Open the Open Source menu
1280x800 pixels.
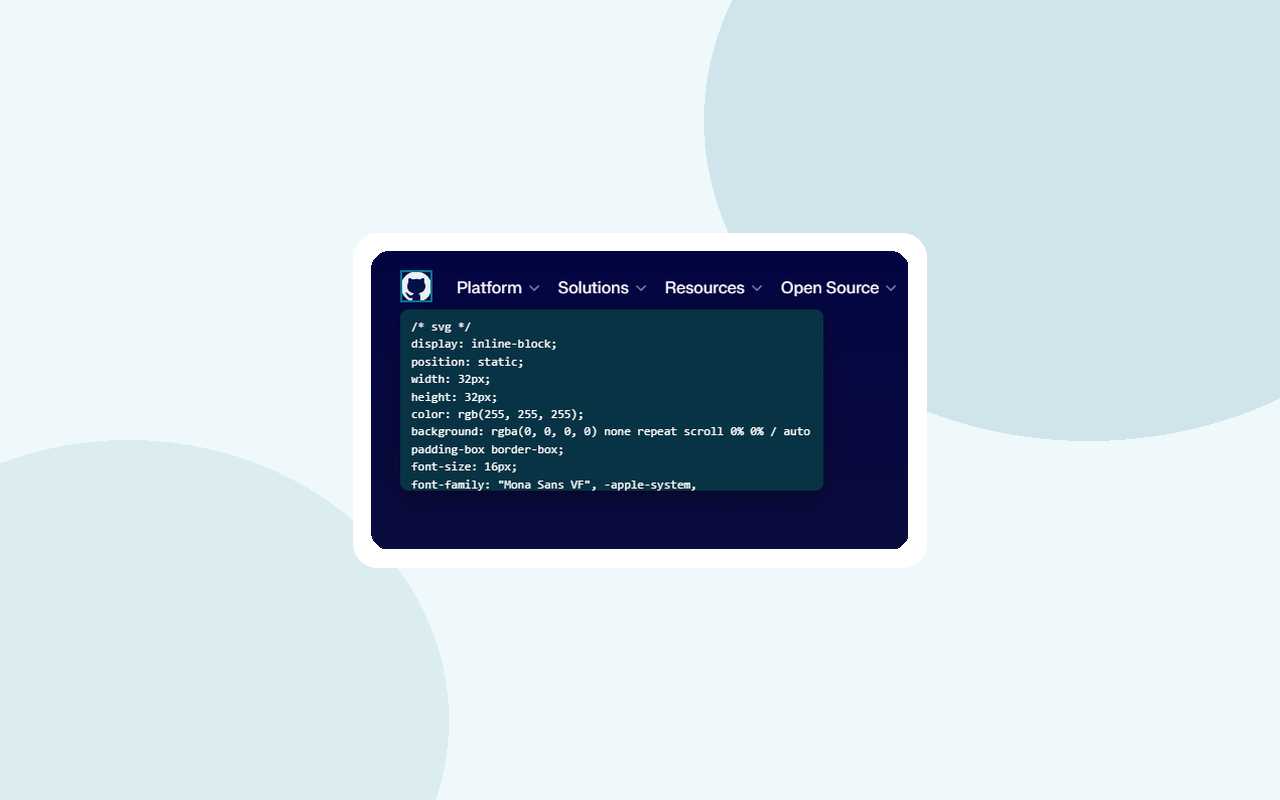[838, 288]
